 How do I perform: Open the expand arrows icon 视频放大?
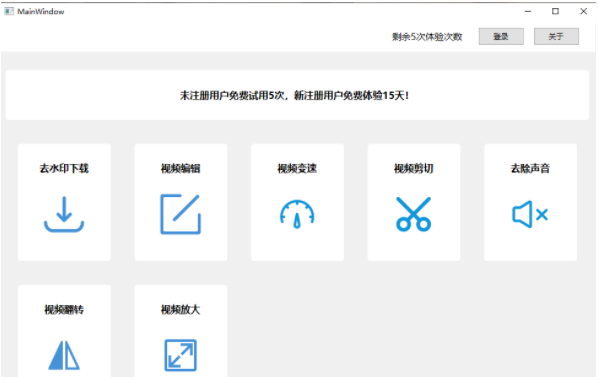tap(180, 355)
